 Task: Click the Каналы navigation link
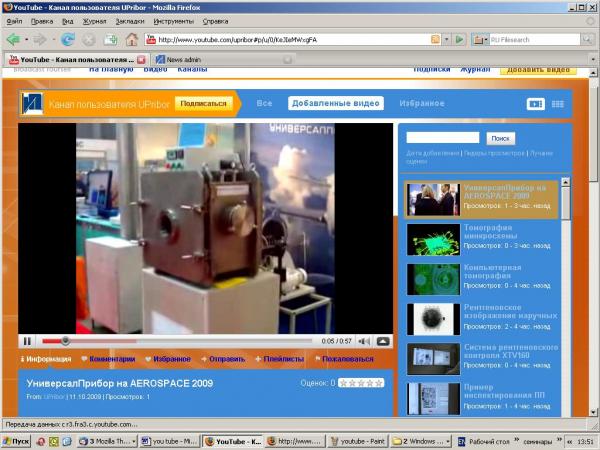[192, 70]
